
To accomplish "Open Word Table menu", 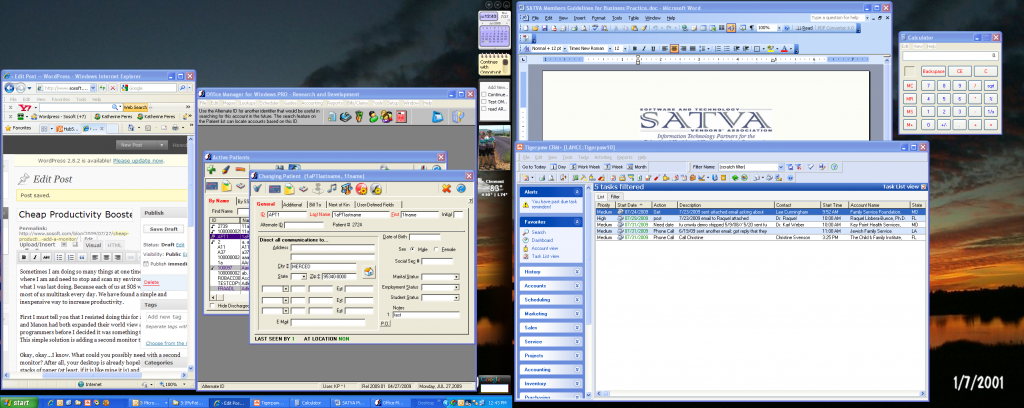I will [633, 18].
